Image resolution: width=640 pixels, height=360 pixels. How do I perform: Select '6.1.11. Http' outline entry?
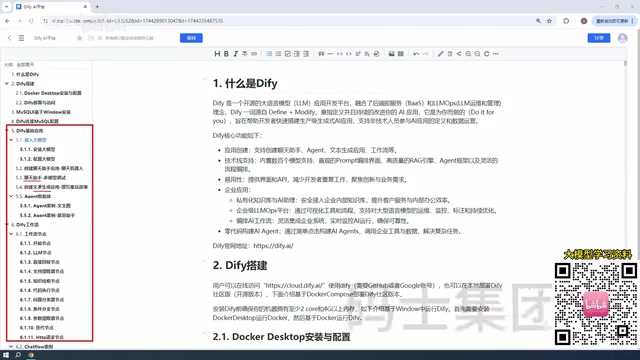coord(42,337)
